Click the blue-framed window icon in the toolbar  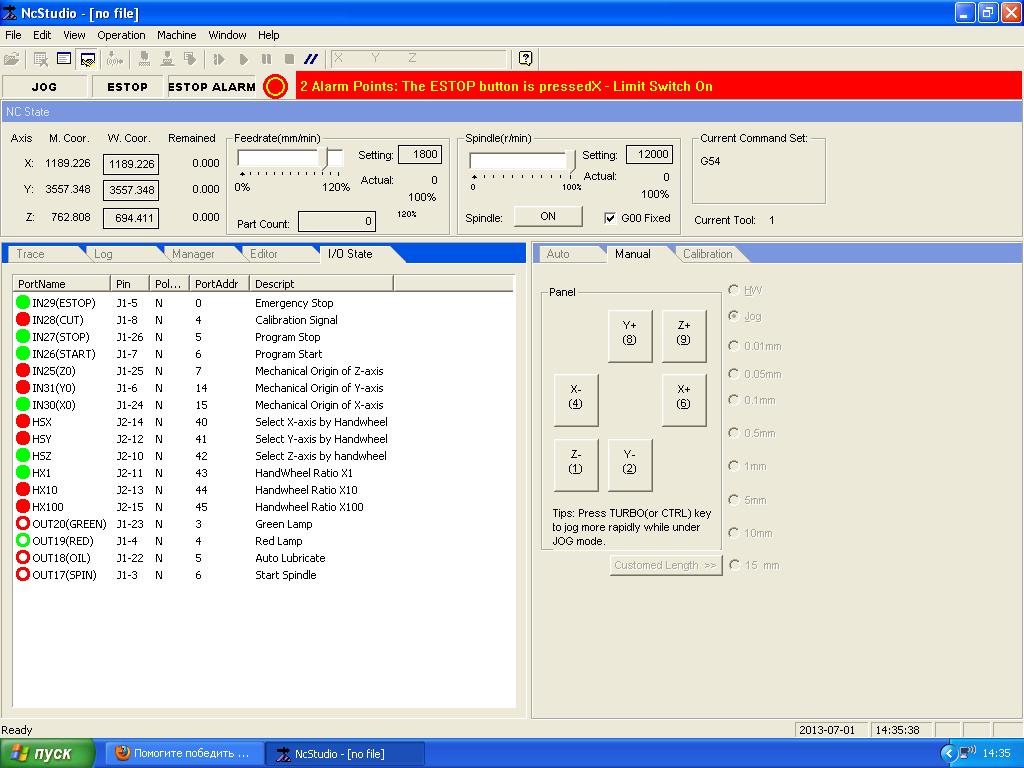click(x=64, y=59)
